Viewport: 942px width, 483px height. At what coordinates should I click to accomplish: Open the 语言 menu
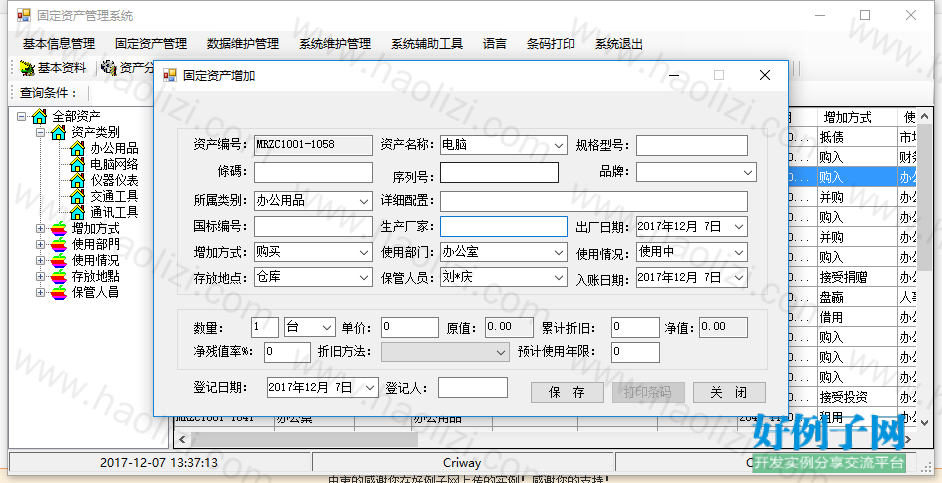(494, 44)
